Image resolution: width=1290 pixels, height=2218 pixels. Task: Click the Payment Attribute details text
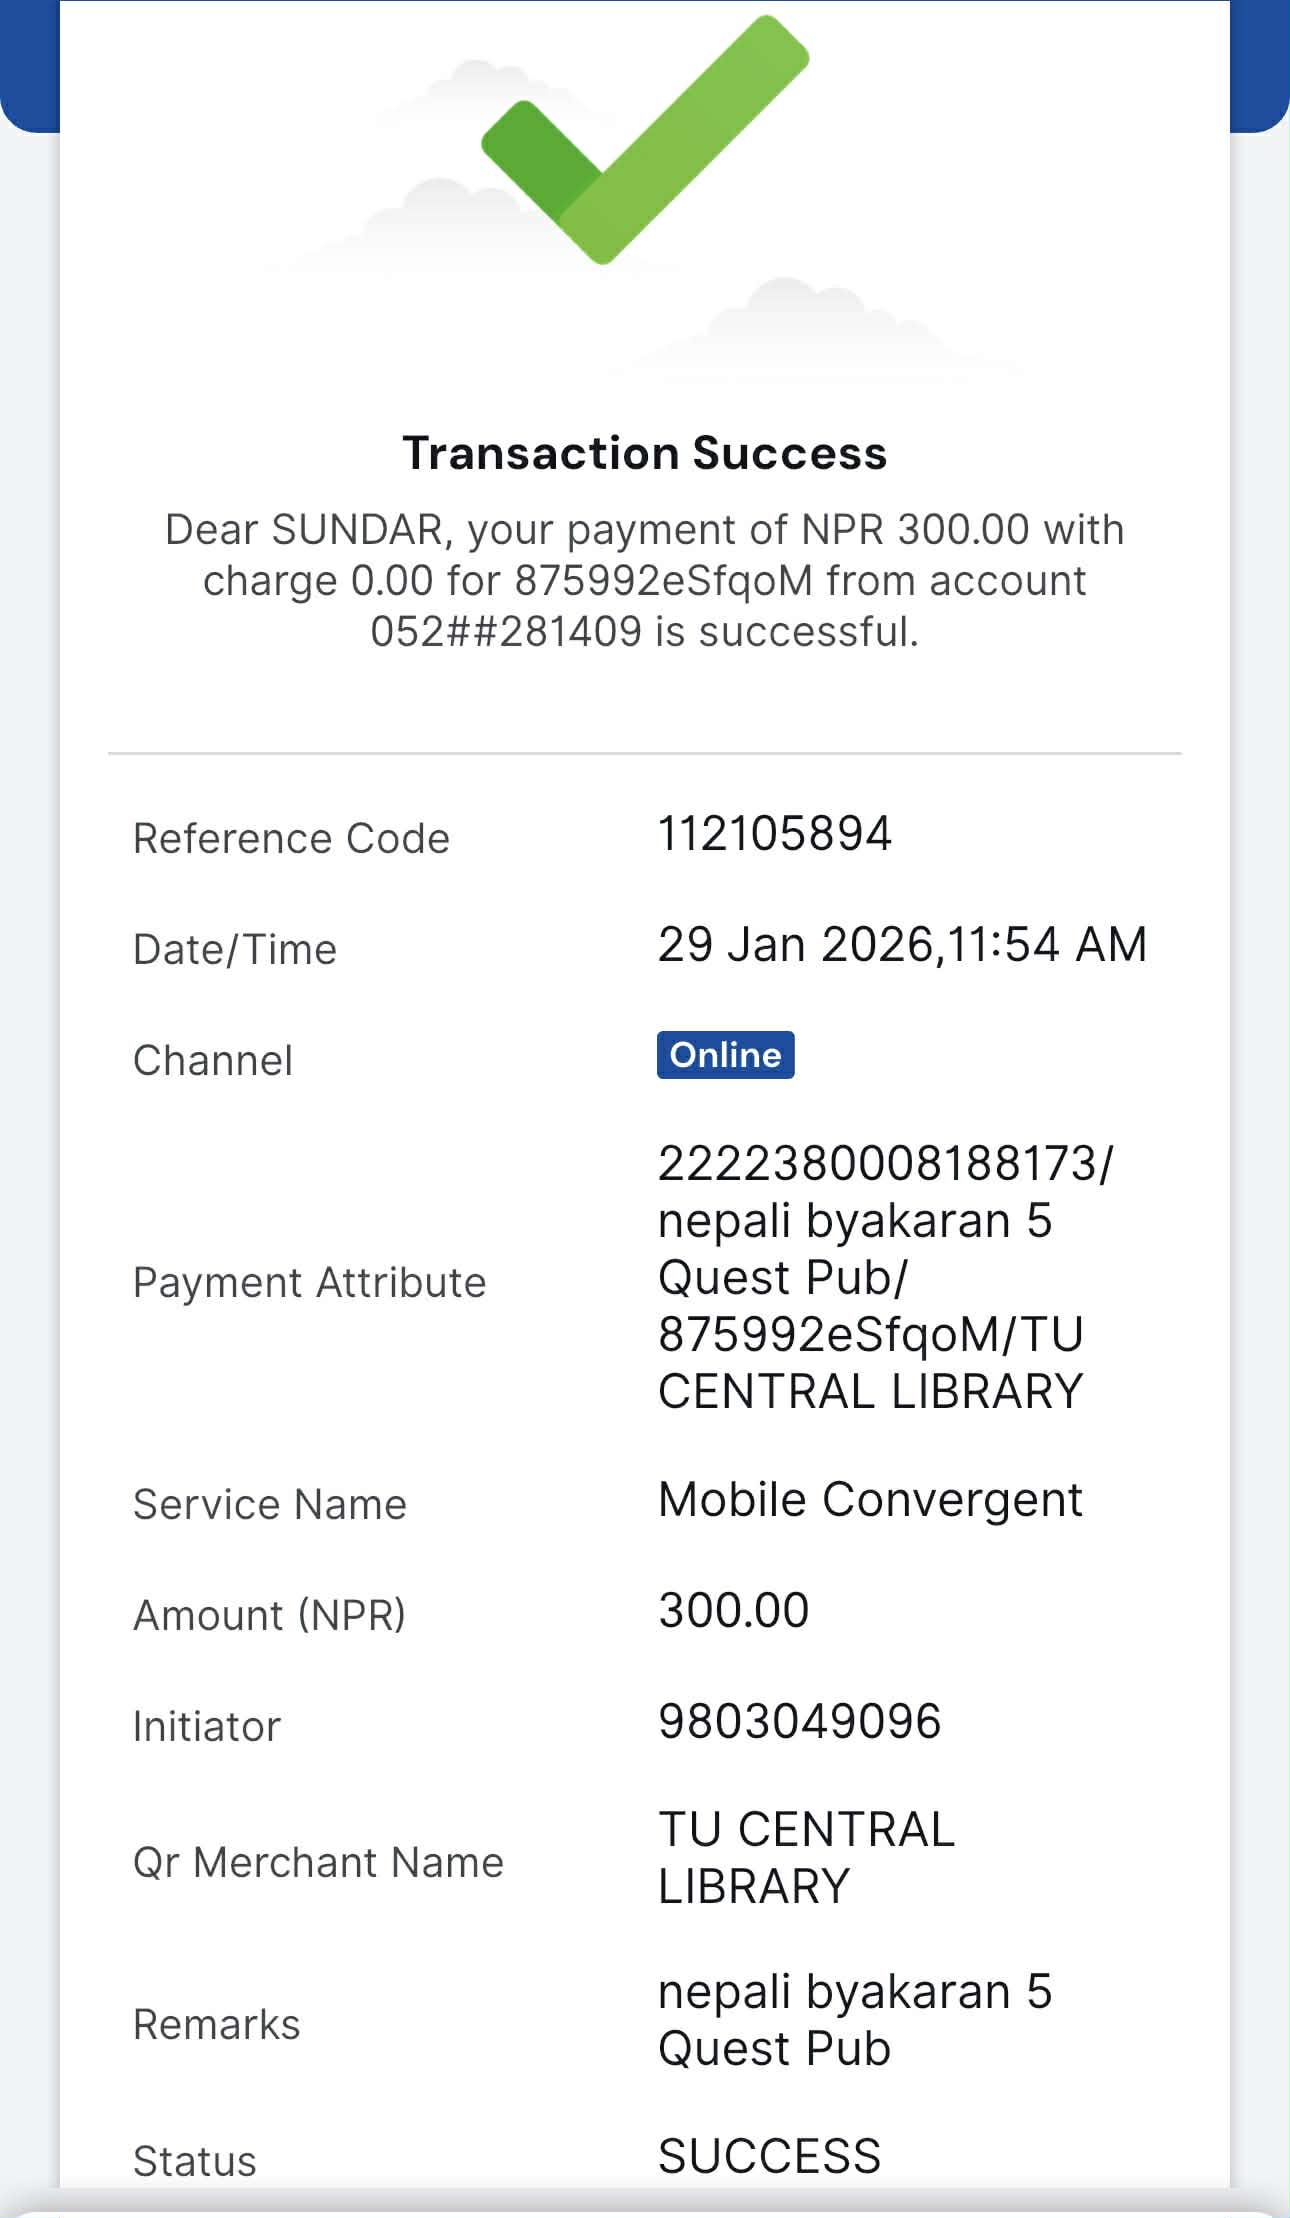[884, 1277]
